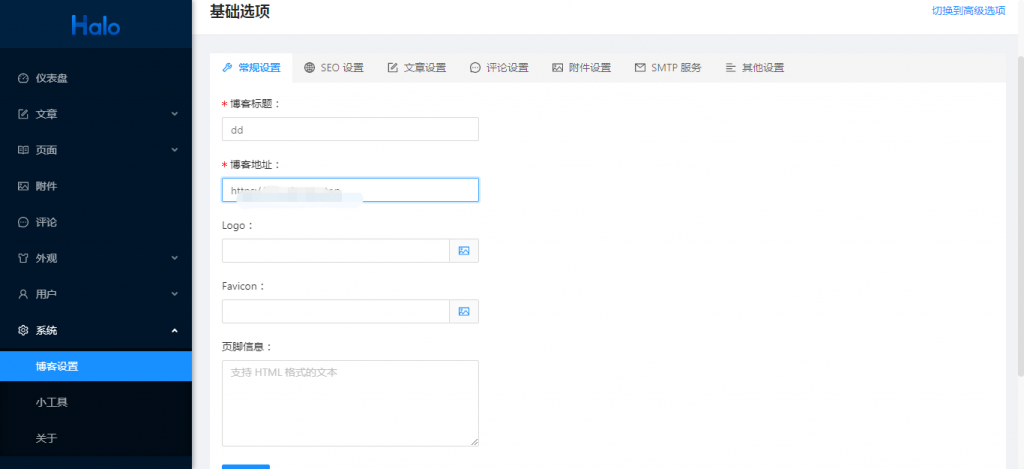This screenshot has width=1024, height=469.
Task: Go to 仪表盘 in sidebar
Action: (x=96, y=78)
